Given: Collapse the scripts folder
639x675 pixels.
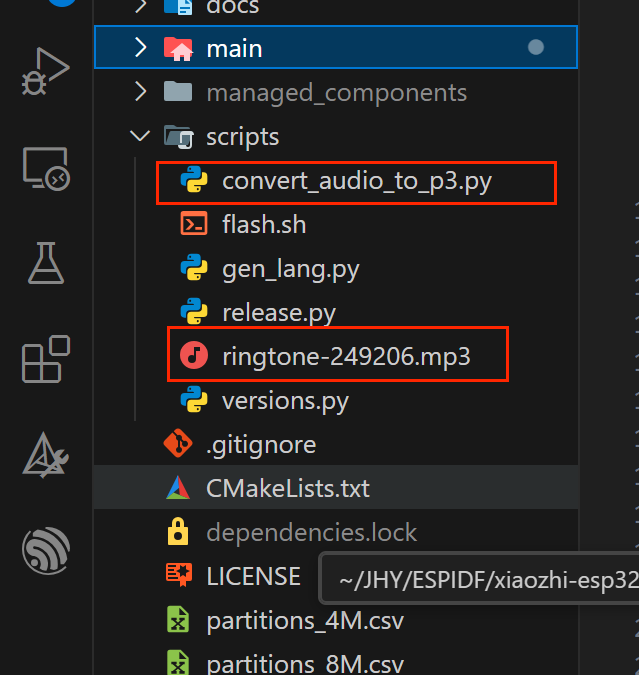Looking at the screenshot, I should [141, 136].
